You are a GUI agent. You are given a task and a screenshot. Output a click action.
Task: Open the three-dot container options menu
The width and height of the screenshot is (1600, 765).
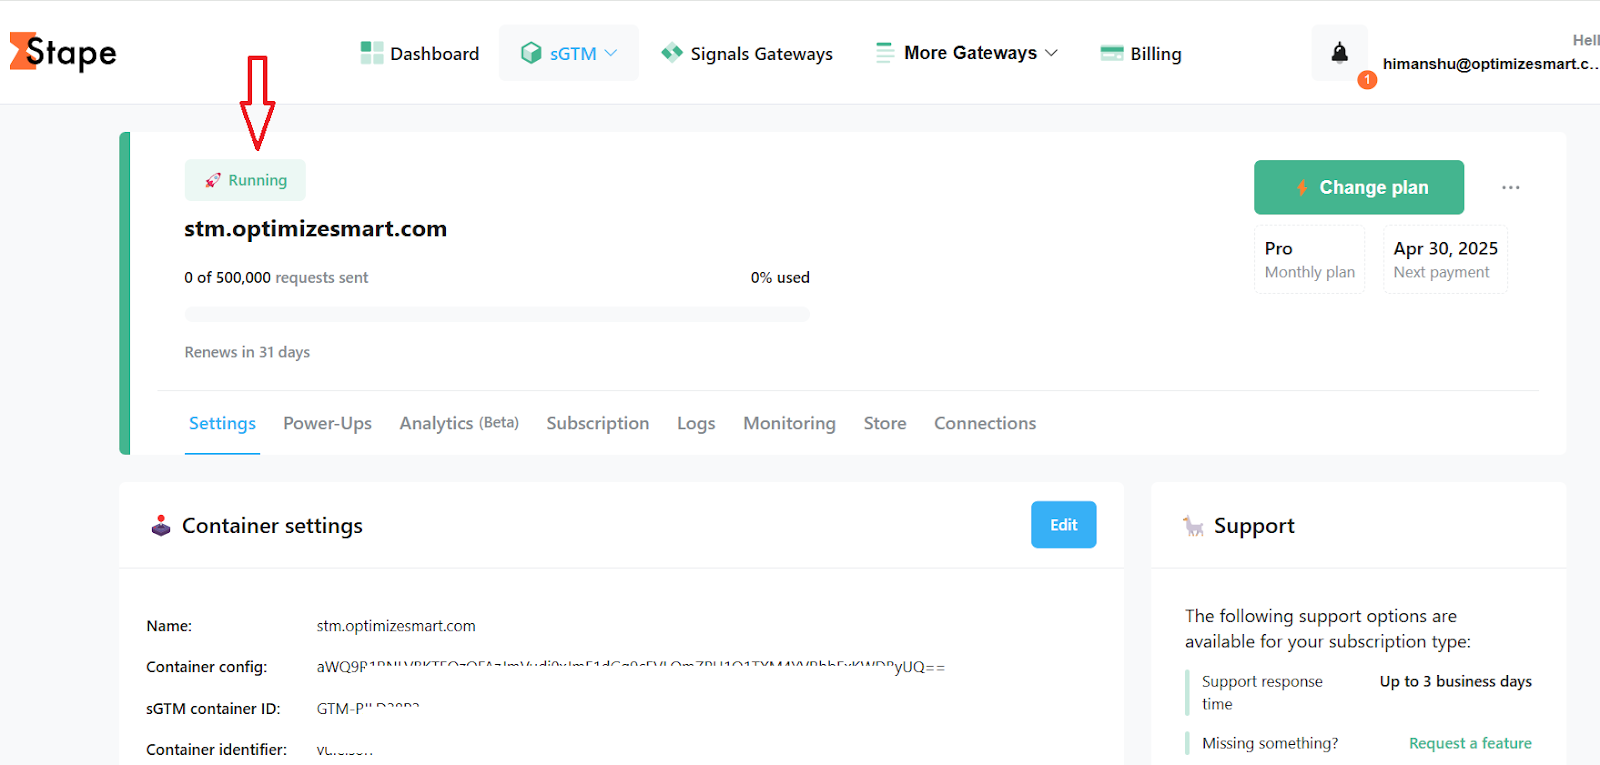click(x=1510, y=188)
